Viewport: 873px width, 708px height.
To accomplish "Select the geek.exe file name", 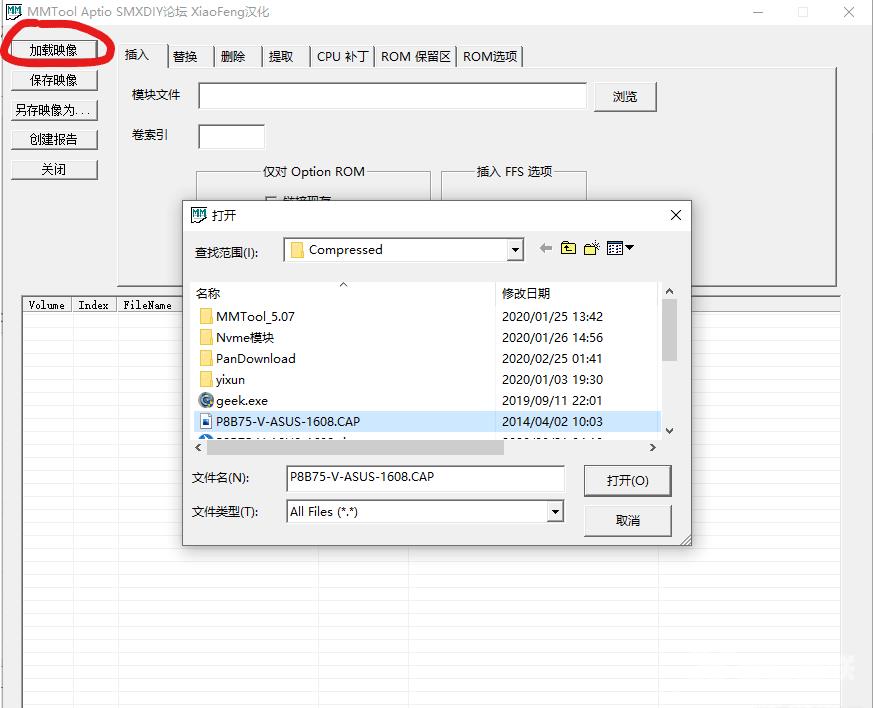I will click(x=242, y=401).
